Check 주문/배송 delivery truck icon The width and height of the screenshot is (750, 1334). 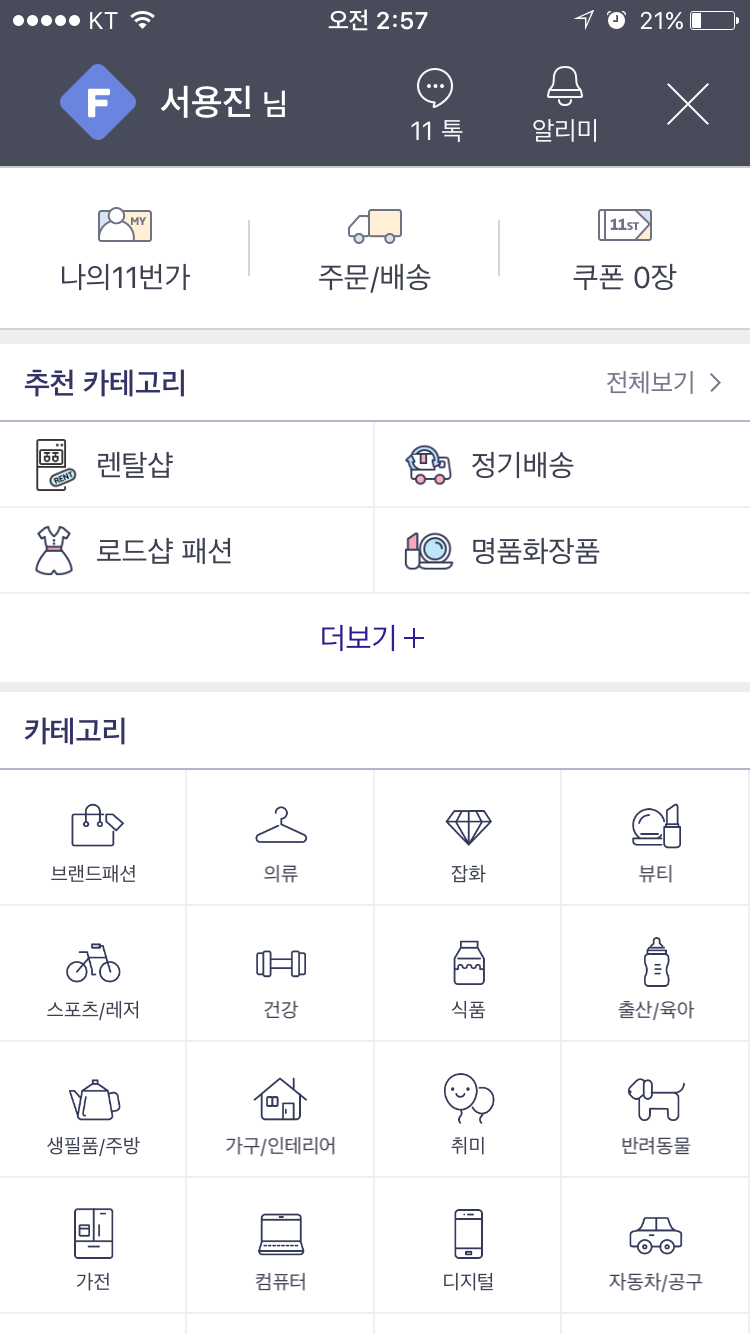point(375,225)
